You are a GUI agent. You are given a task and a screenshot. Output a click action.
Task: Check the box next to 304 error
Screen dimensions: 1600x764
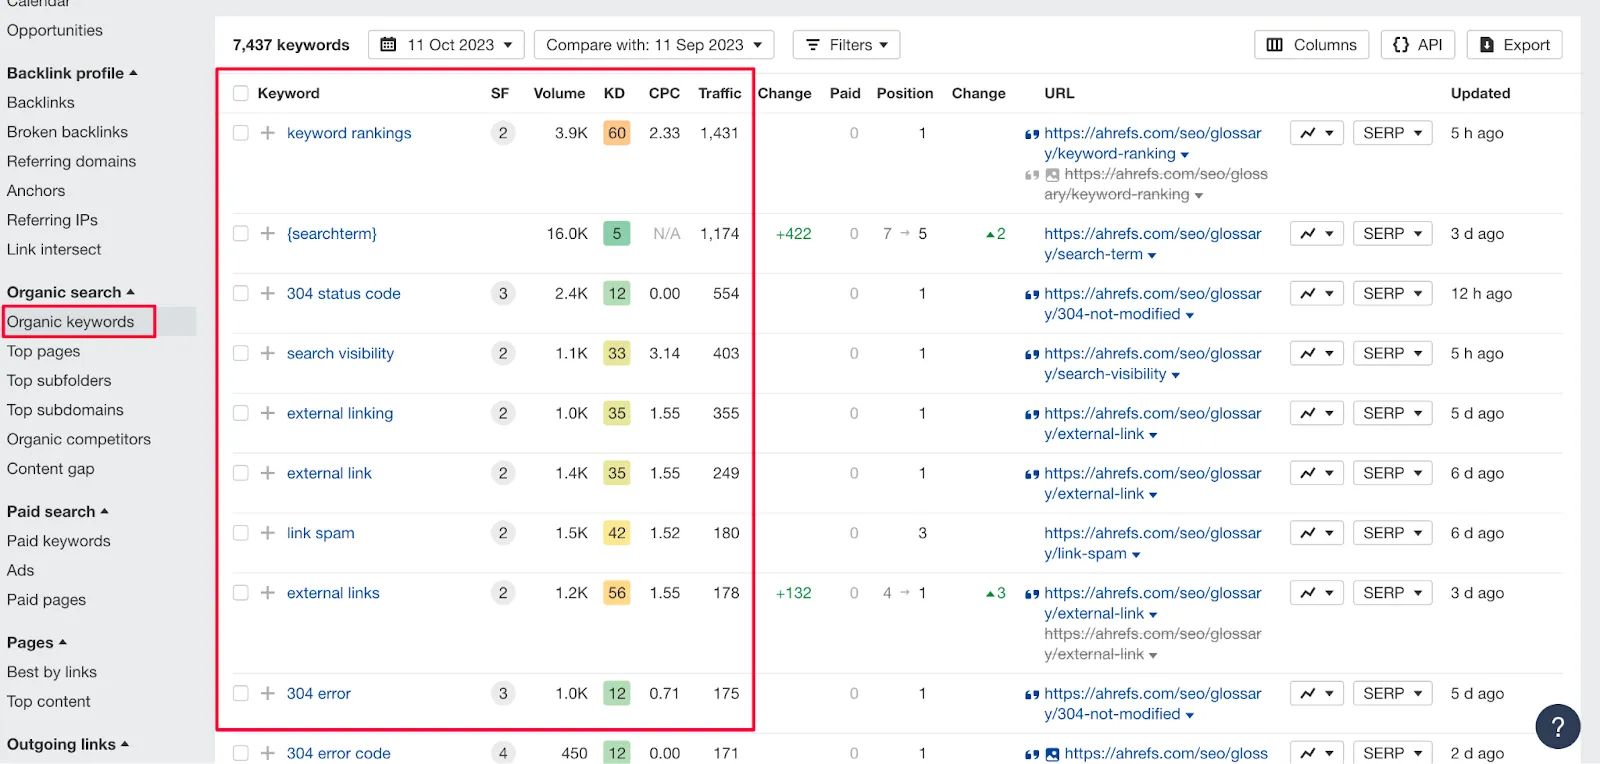241,693
